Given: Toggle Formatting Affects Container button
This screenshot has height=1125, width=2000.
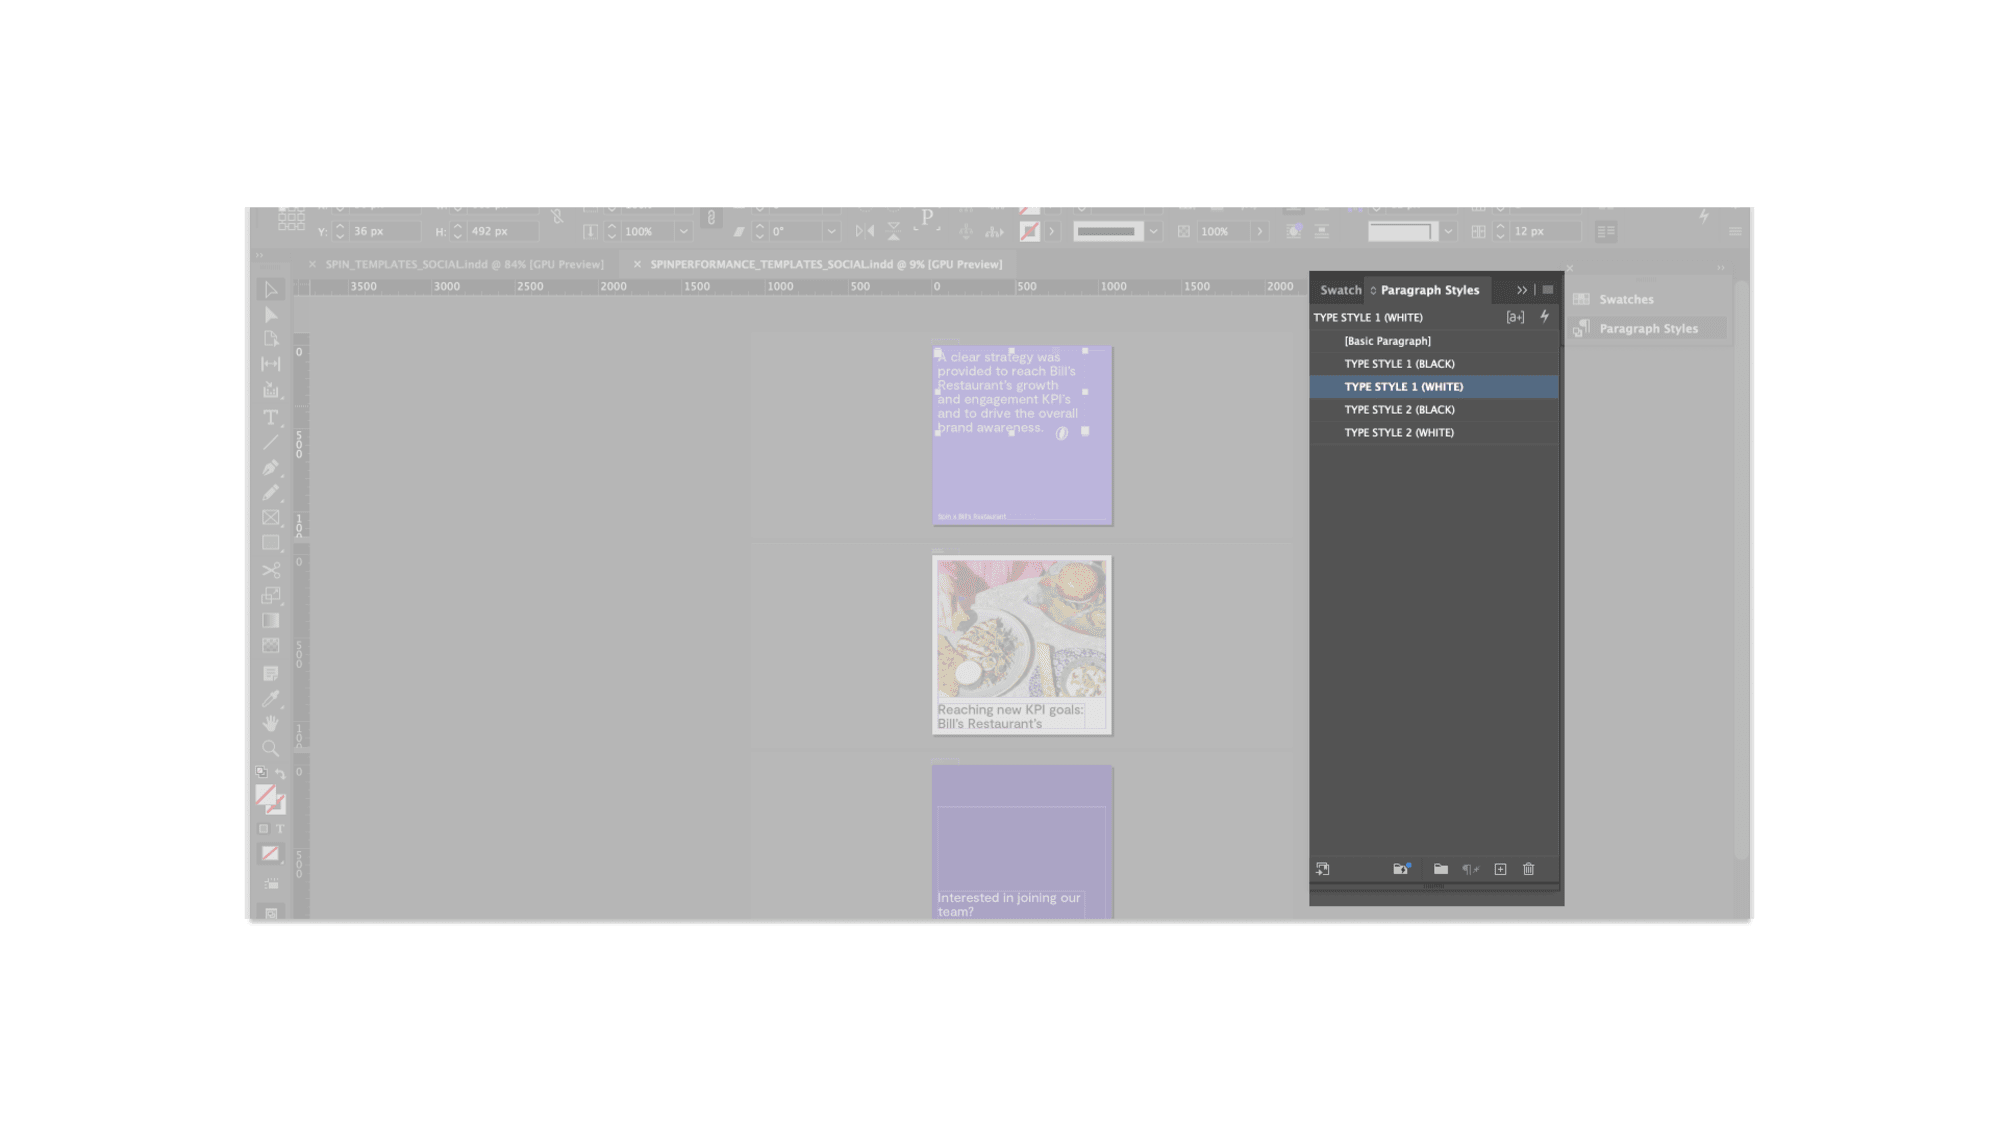Looking at the screenshot, I should (x=264, y=829).
